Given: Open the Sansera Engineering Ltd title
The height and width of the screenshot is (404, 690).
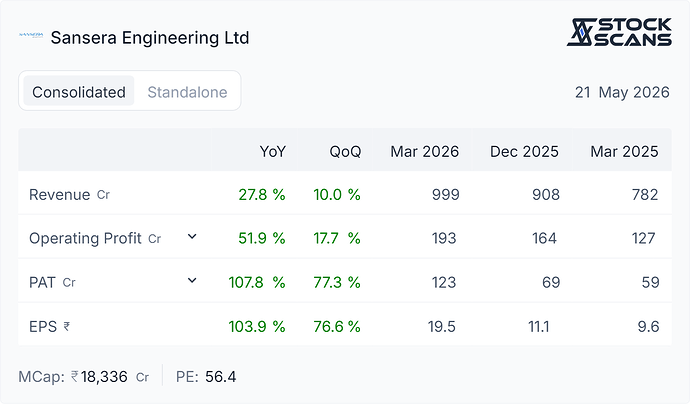Looking at the screenshot, I should click(x=150, y=37).
